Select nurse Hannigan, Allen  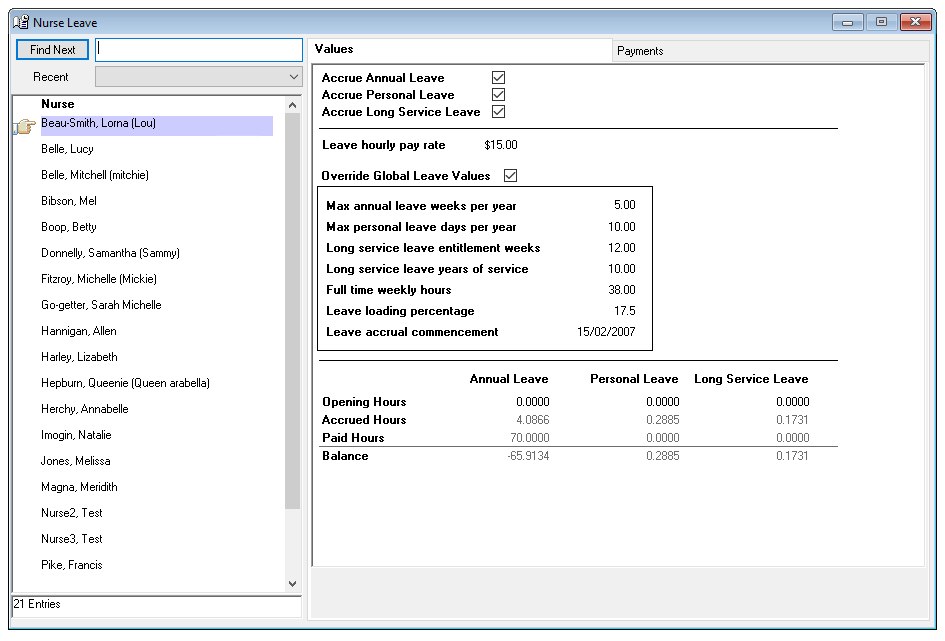(79, 330)
